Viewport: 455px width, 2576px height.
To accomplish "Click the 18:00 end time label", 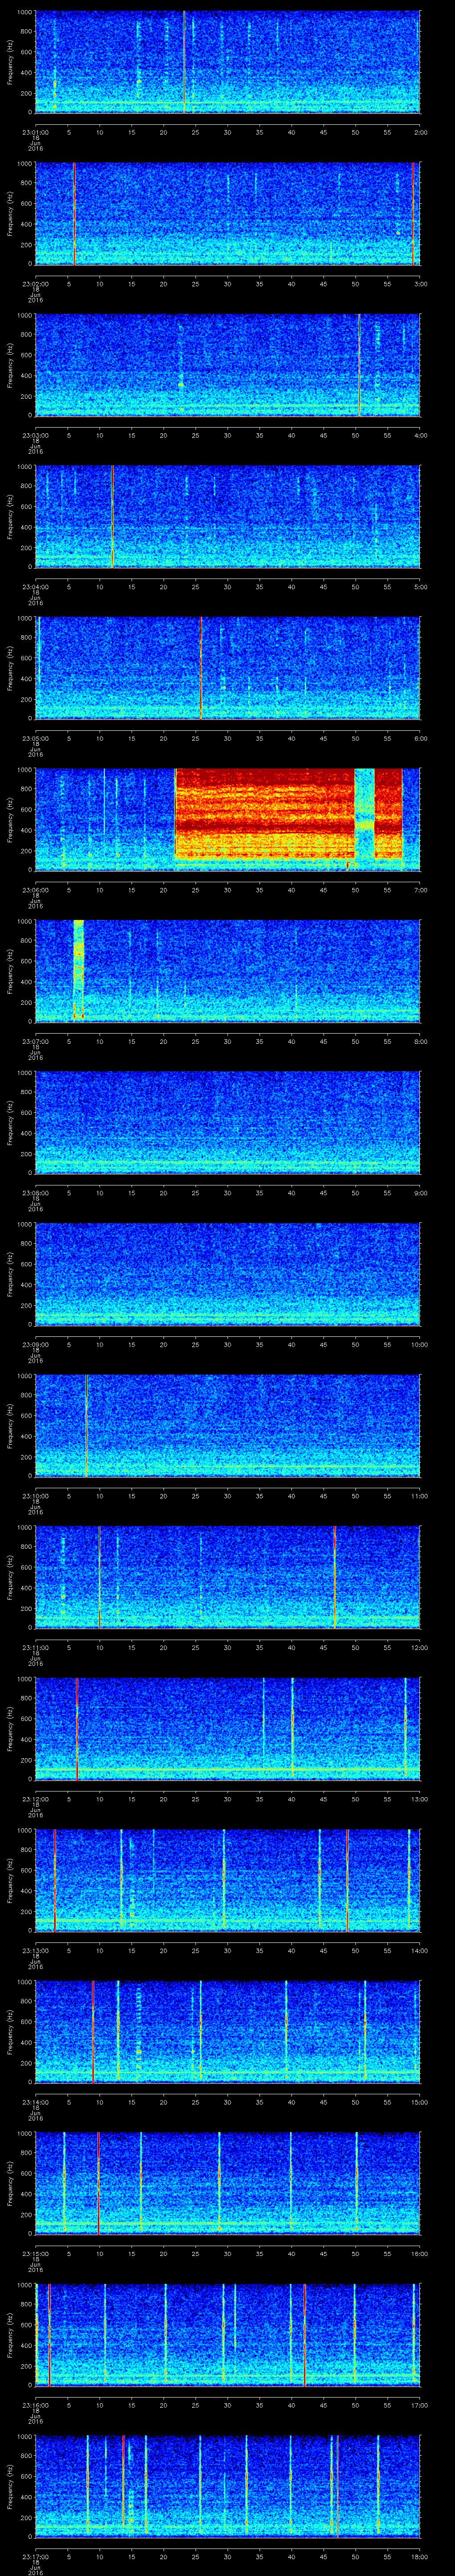I will click(x=420, y=2556).
